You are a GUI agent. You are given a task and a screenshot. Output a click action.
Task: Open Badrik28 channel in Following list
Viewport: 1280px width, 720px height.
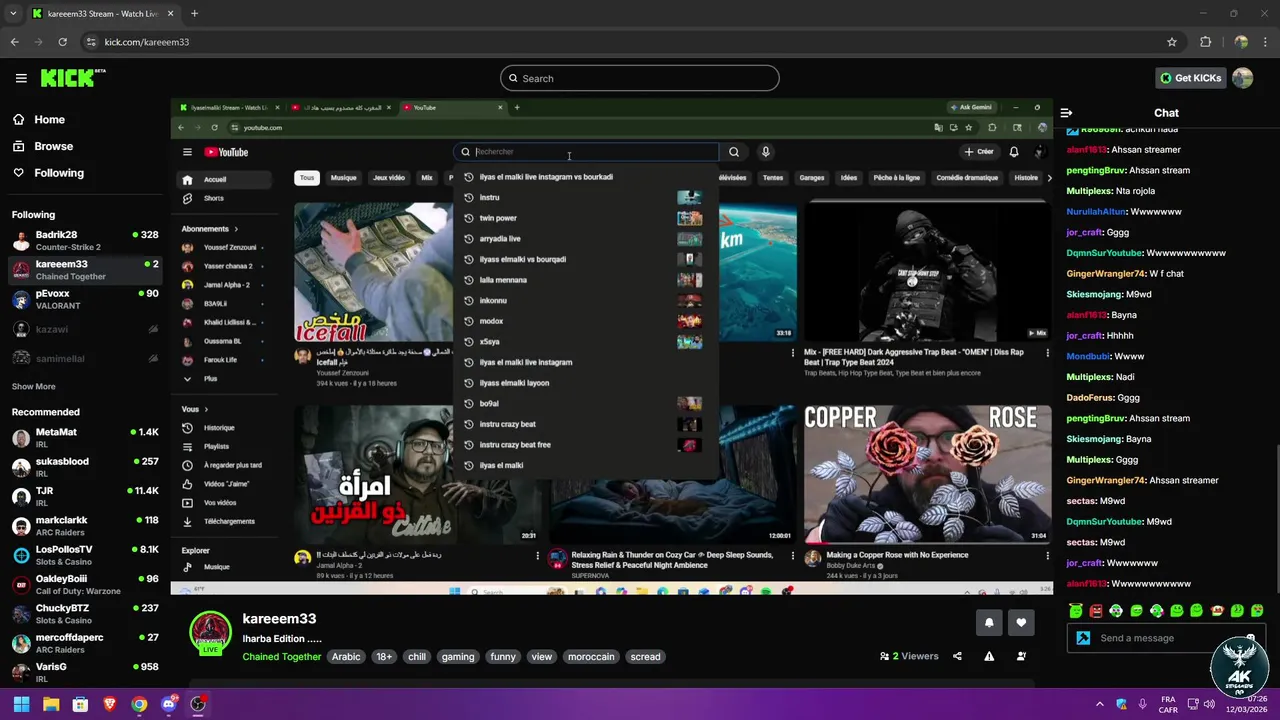(85, 241)
